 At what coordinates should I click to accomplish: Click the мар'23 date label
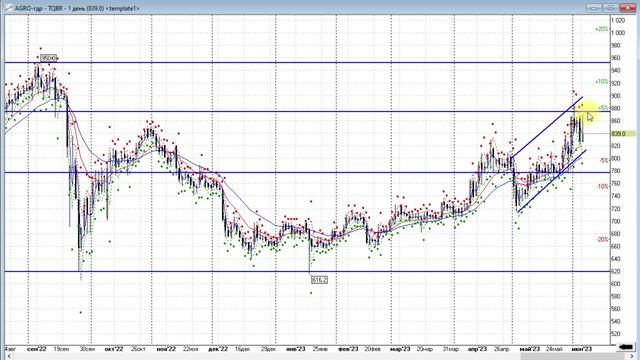(x=400, y=349)
